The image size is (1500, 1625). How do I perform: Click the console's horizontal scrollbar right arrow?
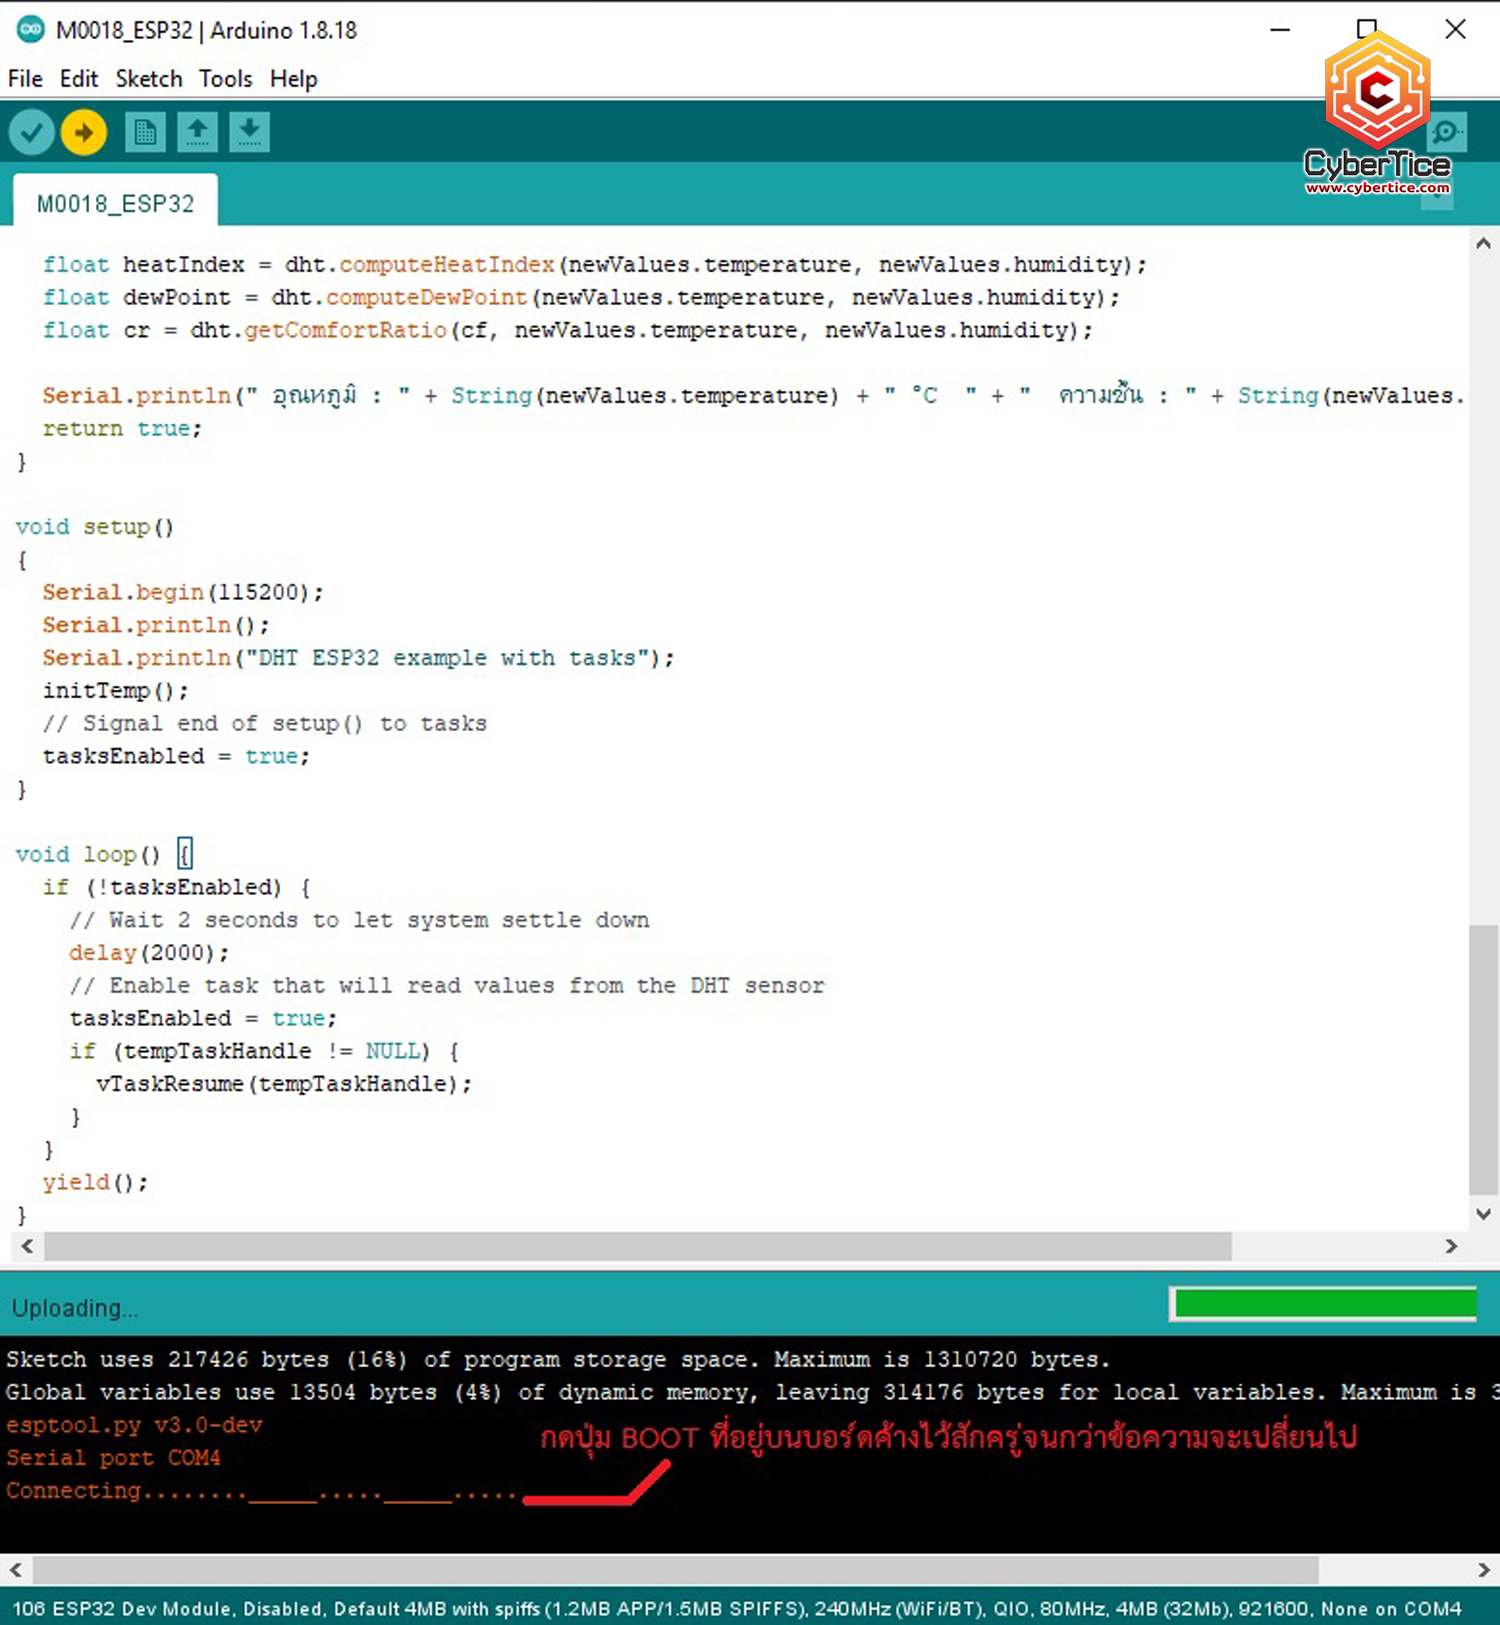(1483, 1570)
